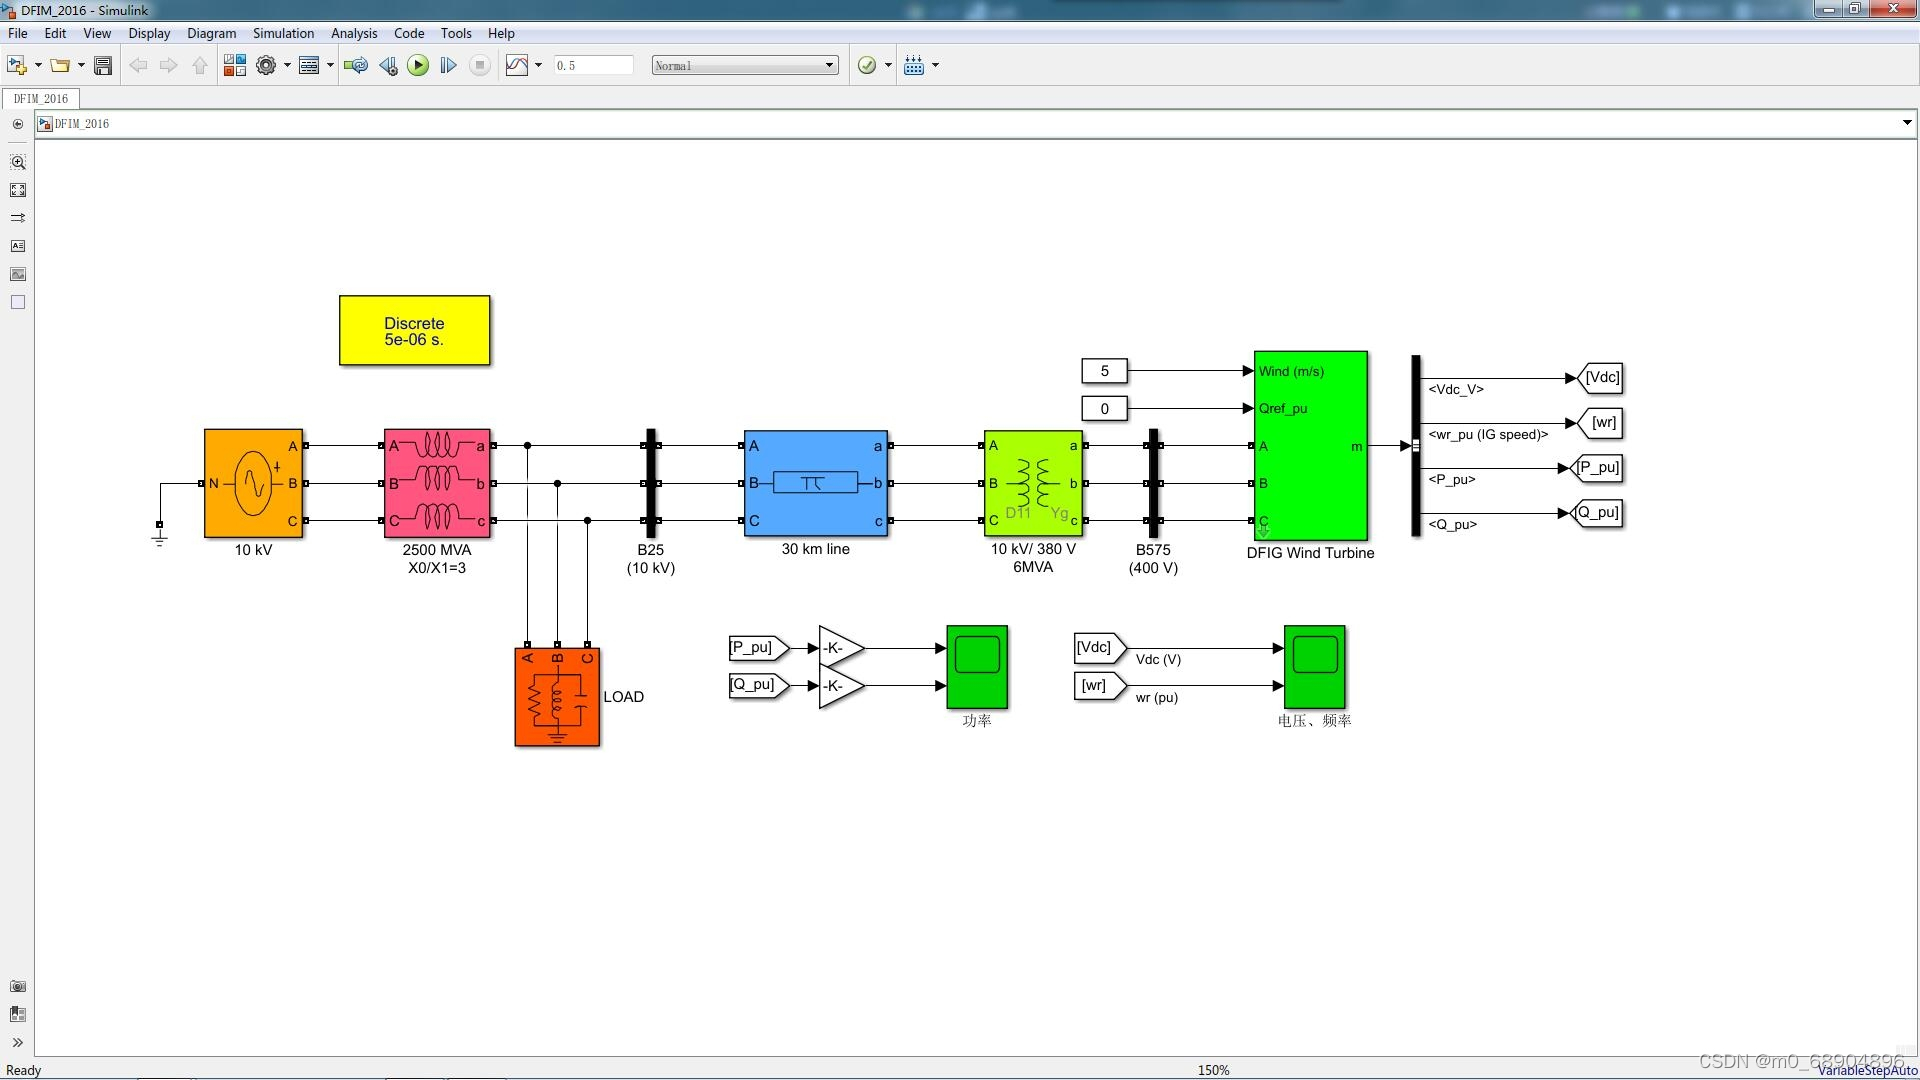Select the orange LOAD block
1920x1080 pixels.
[x=557, y=697]
